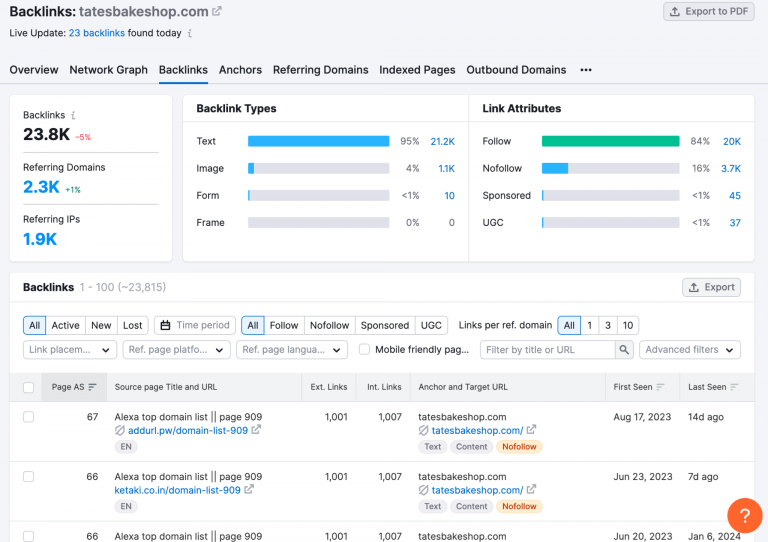768x542 pixels.
Task: Select the ketaki.co.in row checkbox
Action: click(x=28, y=476)
